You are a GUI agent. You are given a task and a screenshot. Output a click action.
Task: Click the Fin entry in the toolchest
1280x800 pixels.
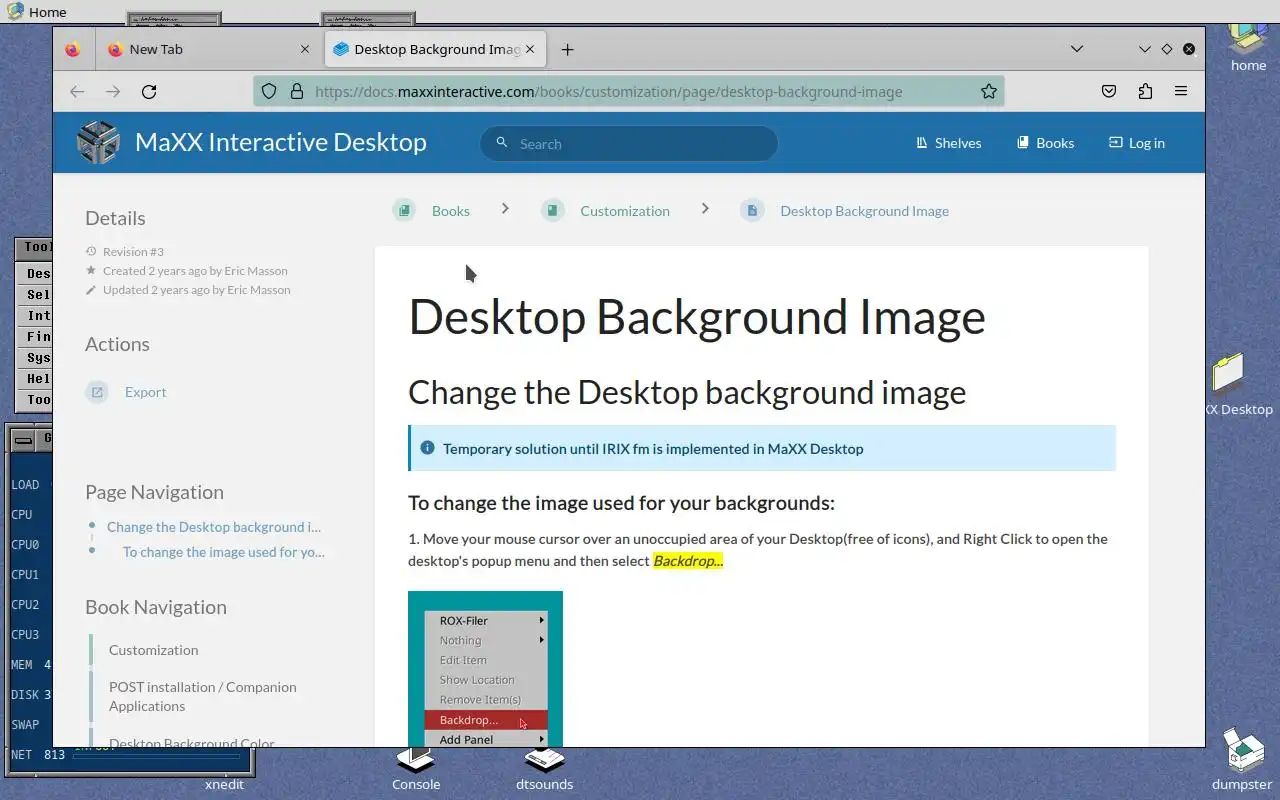coord(36,336)
